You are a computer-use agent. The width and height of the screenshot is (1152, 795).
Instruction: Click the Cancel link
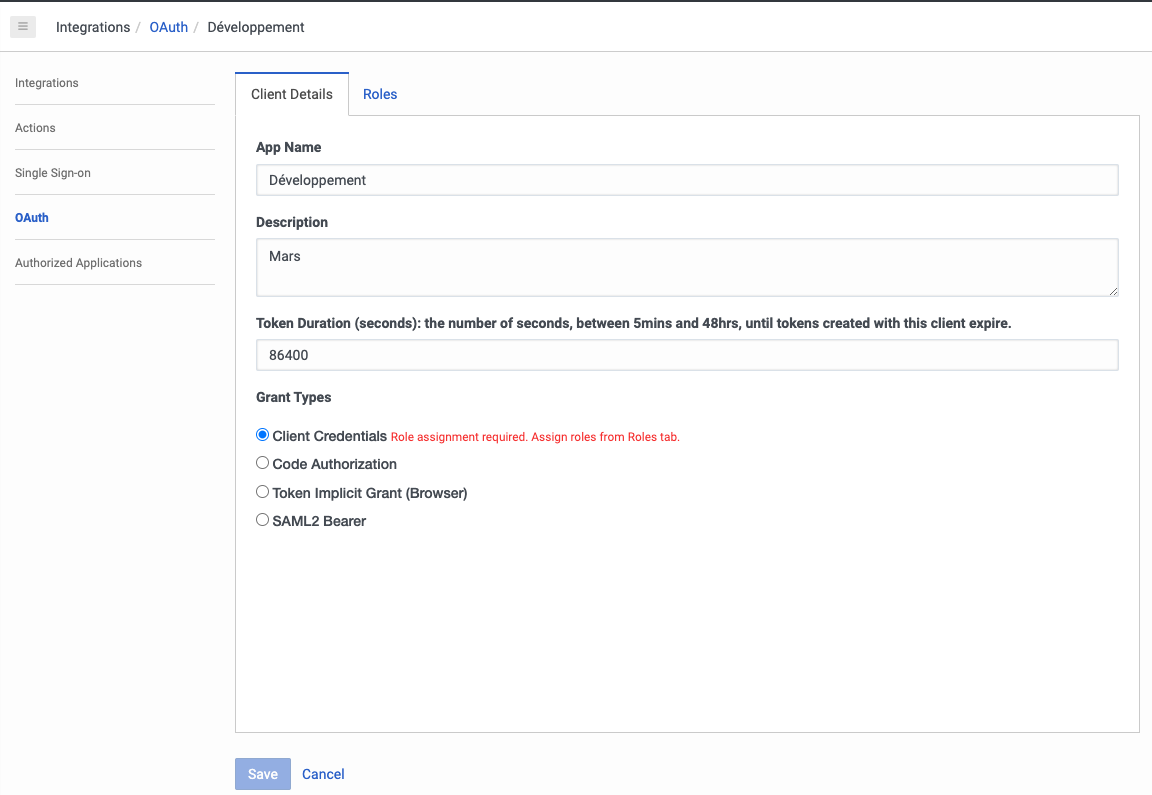pos(323,774)
